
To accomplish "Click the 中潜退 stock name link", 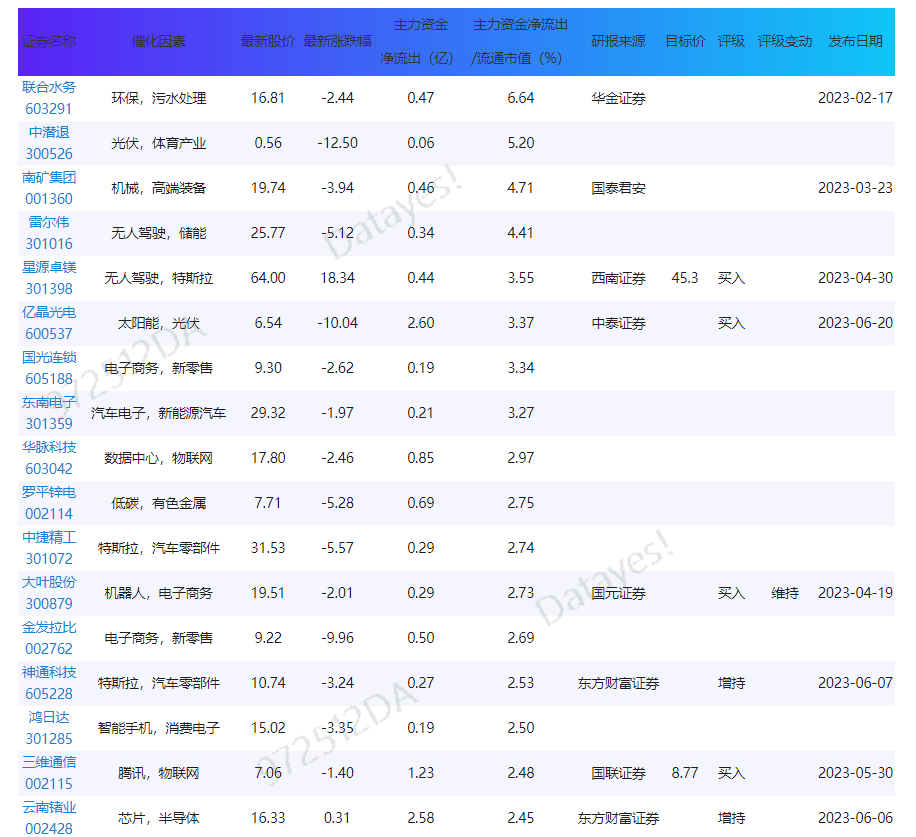I will click(x=49, y=133).
